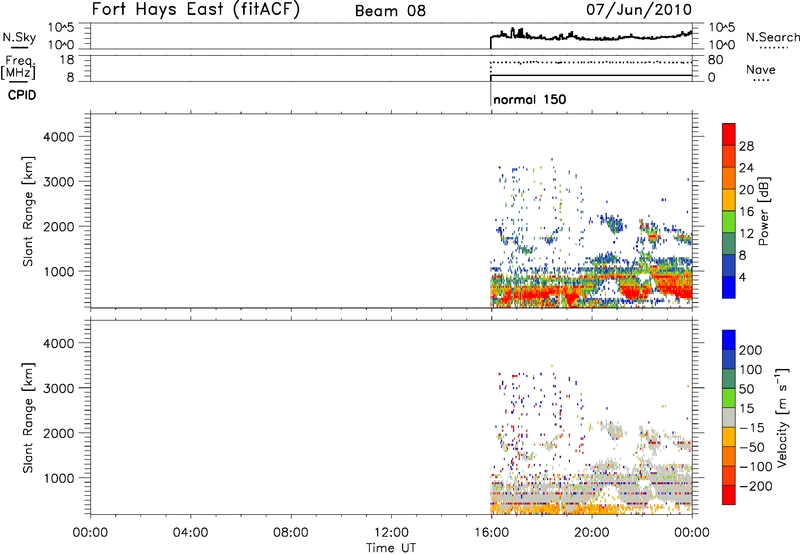Image resolution: width=800 pixels, height=554 pixels.
Task: Click the '200' tick on velocity colorbar
Action: click(751, 350)
